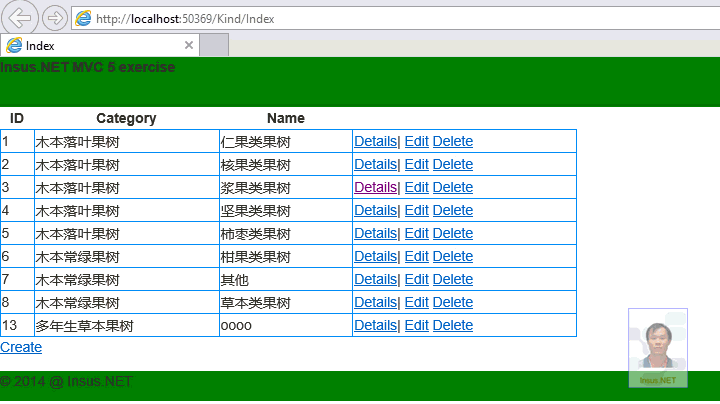
Task: Click the oooo name cell
Action: [286, 325]
